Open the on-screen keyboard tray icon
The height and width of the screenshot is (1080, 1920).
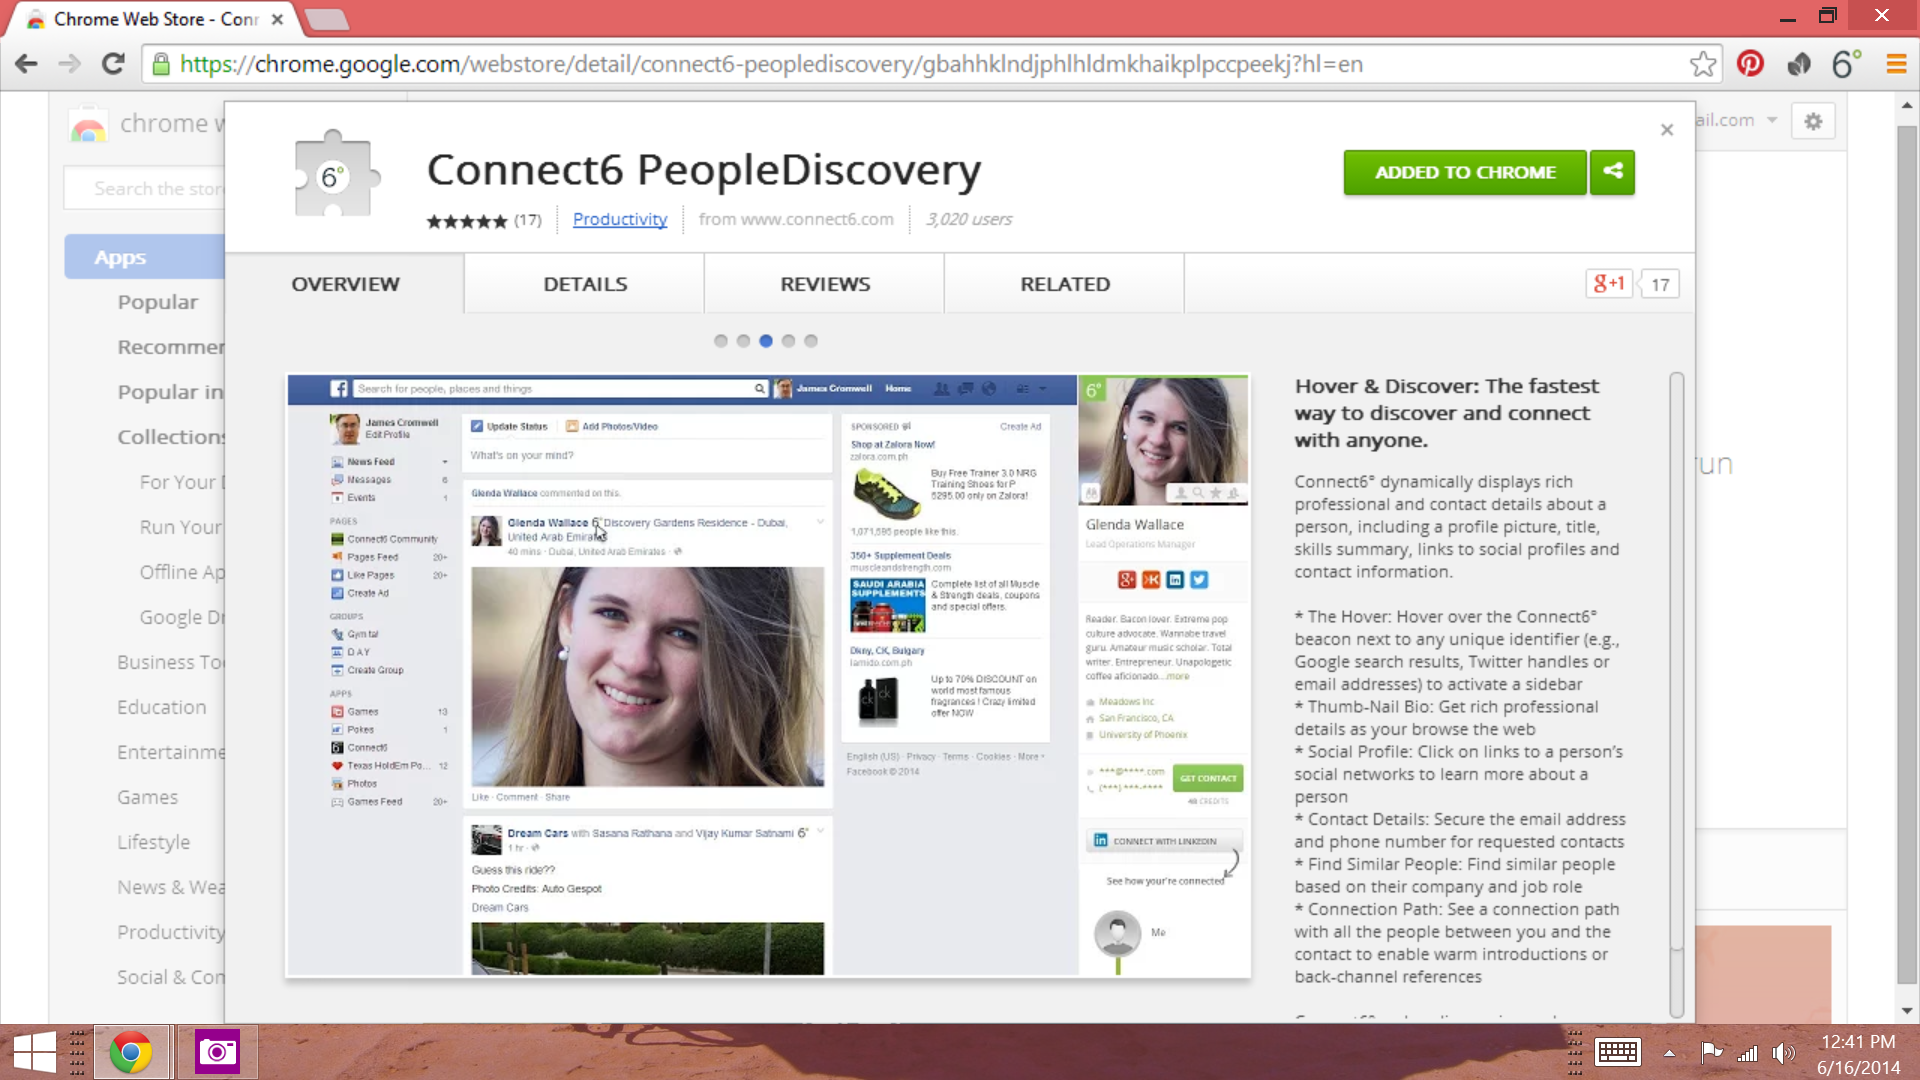(1617, 1052)
